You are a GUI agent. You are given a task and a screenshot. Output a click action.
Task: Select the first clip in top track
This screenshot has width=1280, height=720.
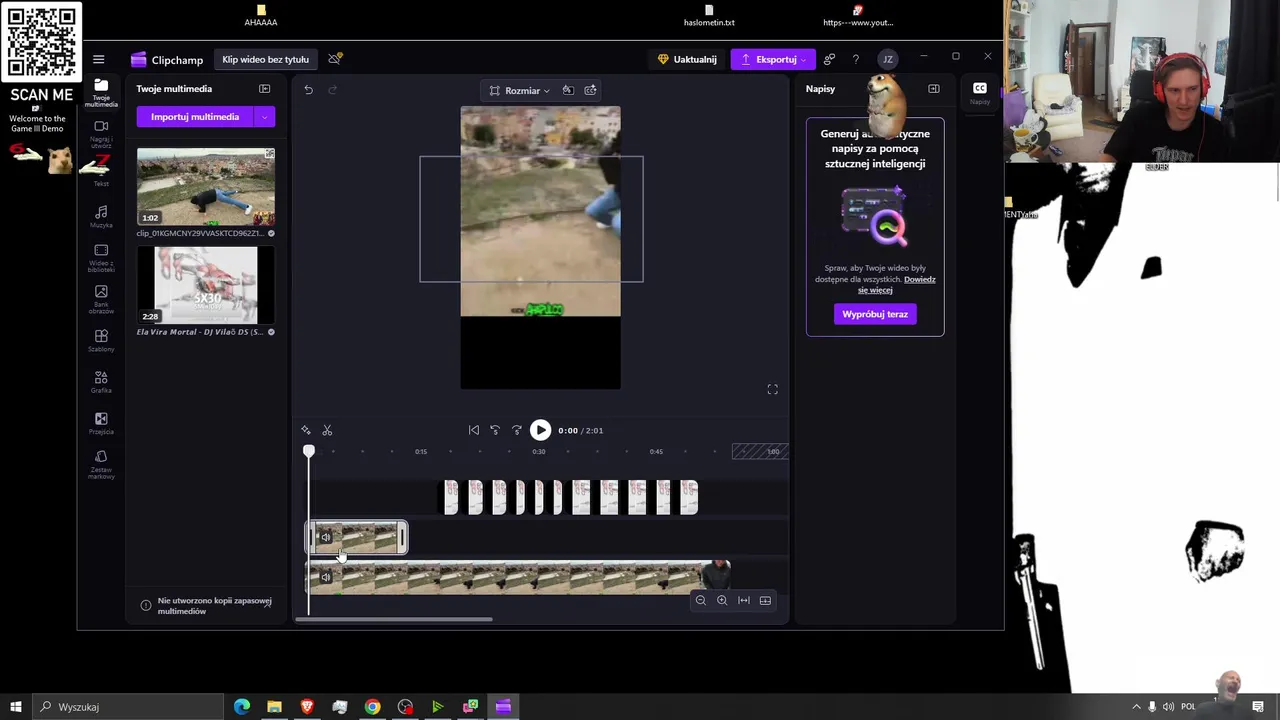click(451, 497)
